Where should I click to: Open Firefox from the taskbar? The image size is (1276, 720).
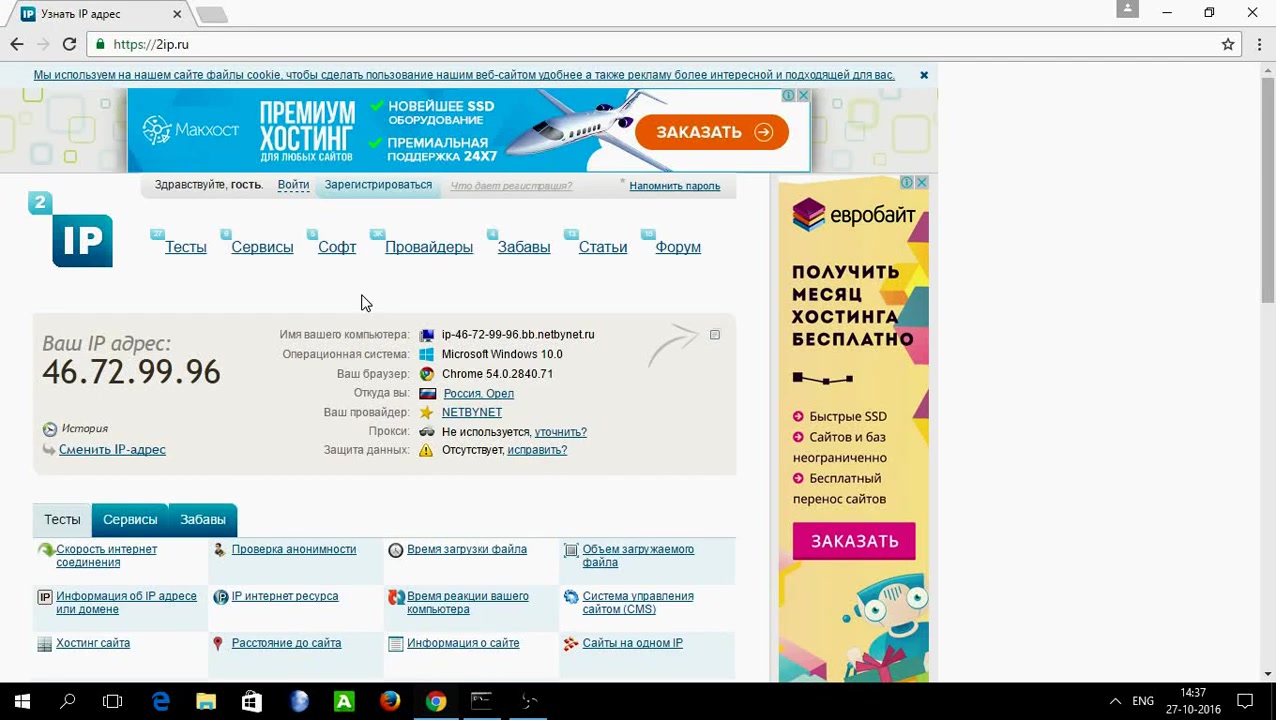tap(390, 701)
